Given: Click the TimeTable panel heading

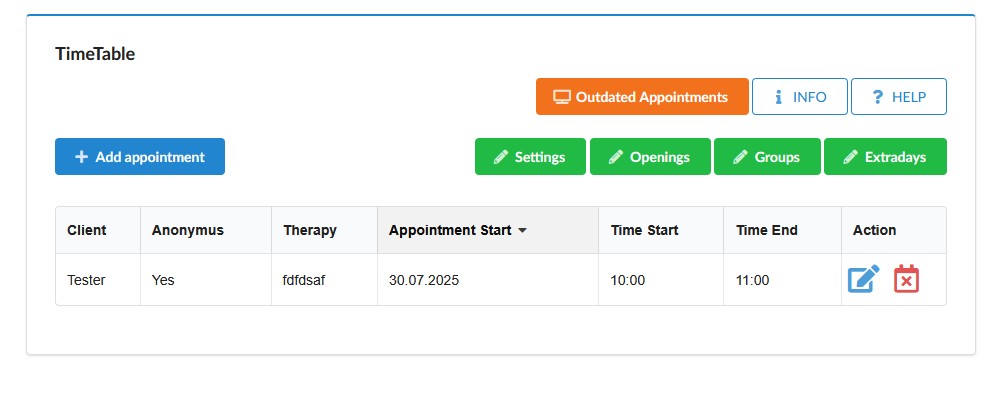Looking at the screenshot, I should tap(95, 54).
